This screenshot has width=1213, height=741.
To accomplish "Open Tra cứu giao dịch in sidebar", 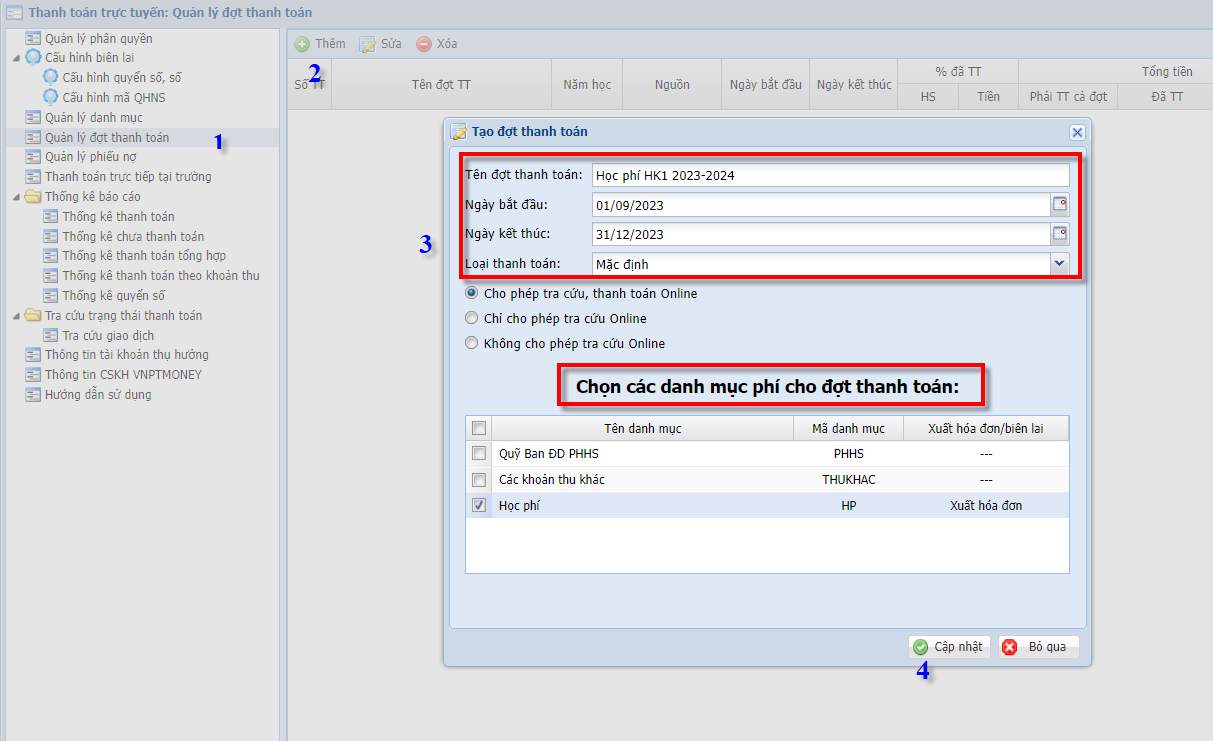I will point(108,336).
